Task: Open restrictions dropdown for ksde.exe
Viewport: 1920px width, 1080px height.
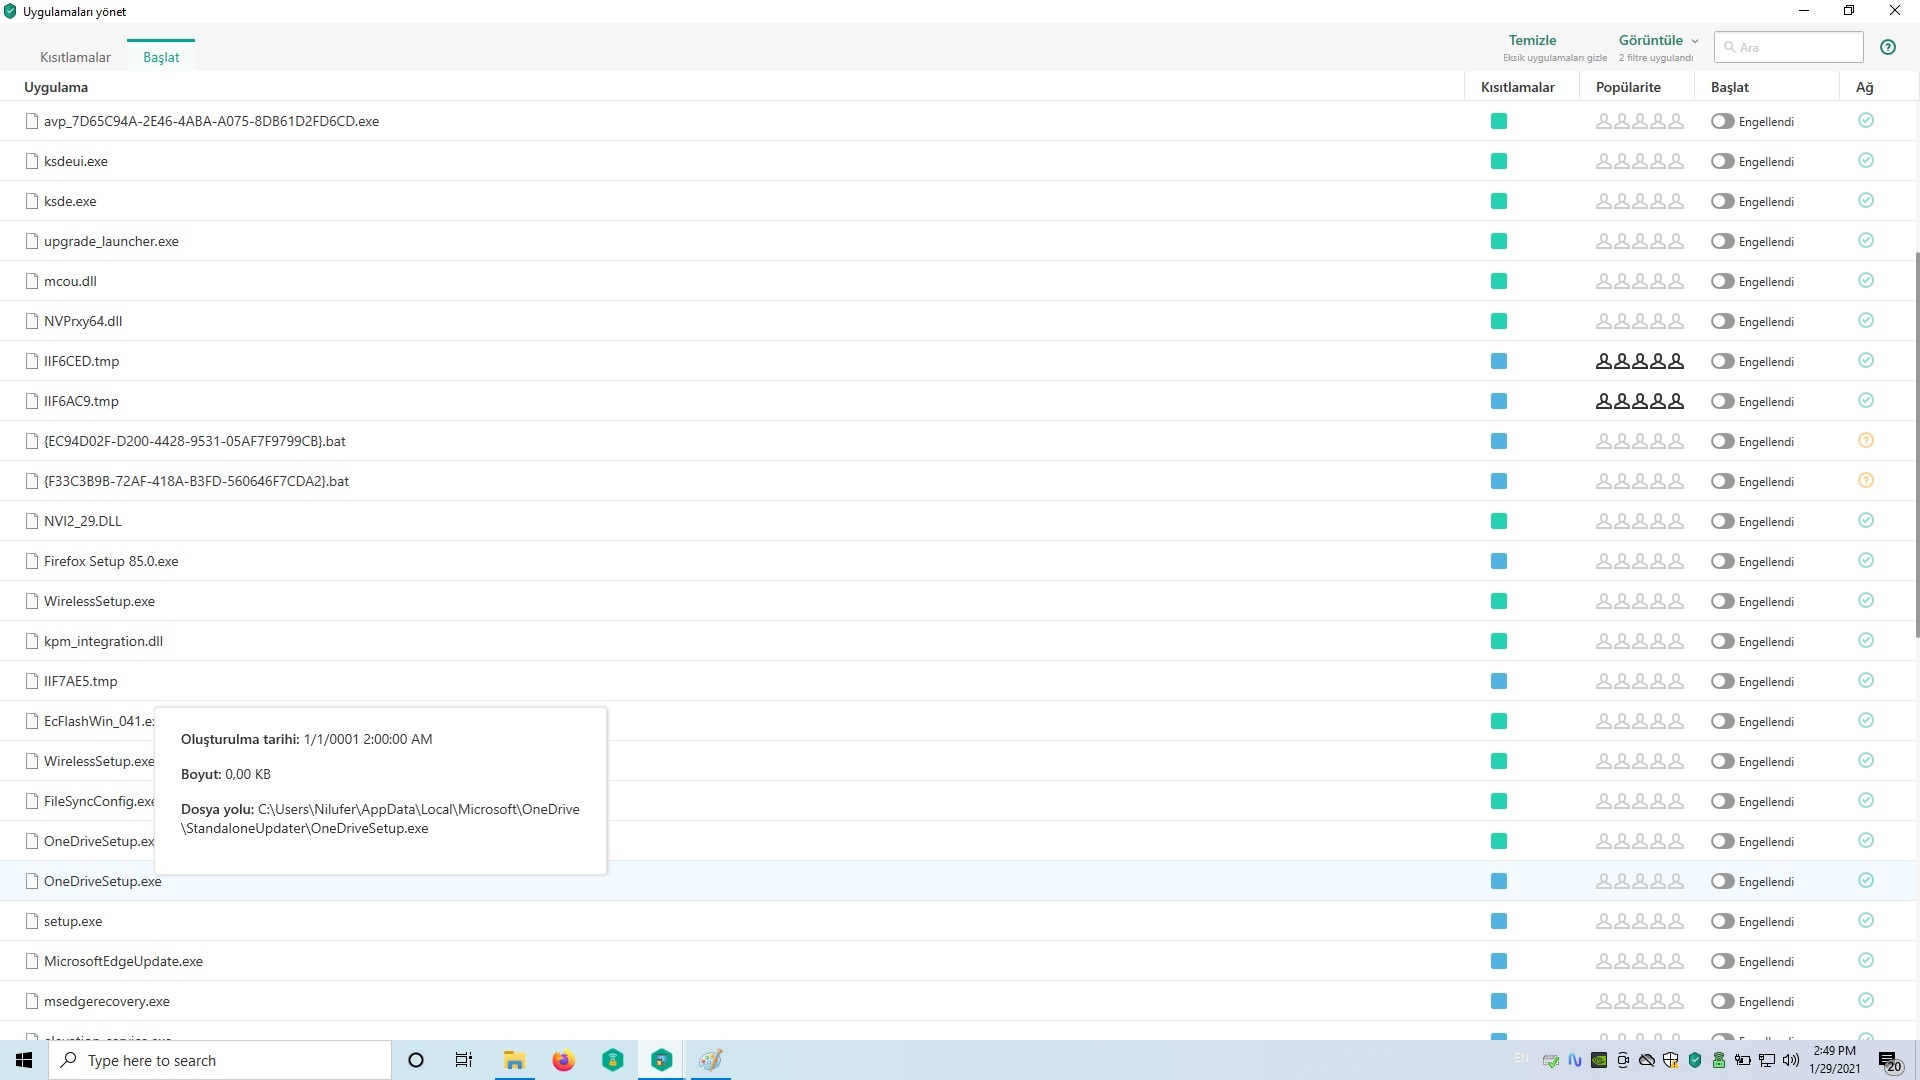Action: [1498, 201]
